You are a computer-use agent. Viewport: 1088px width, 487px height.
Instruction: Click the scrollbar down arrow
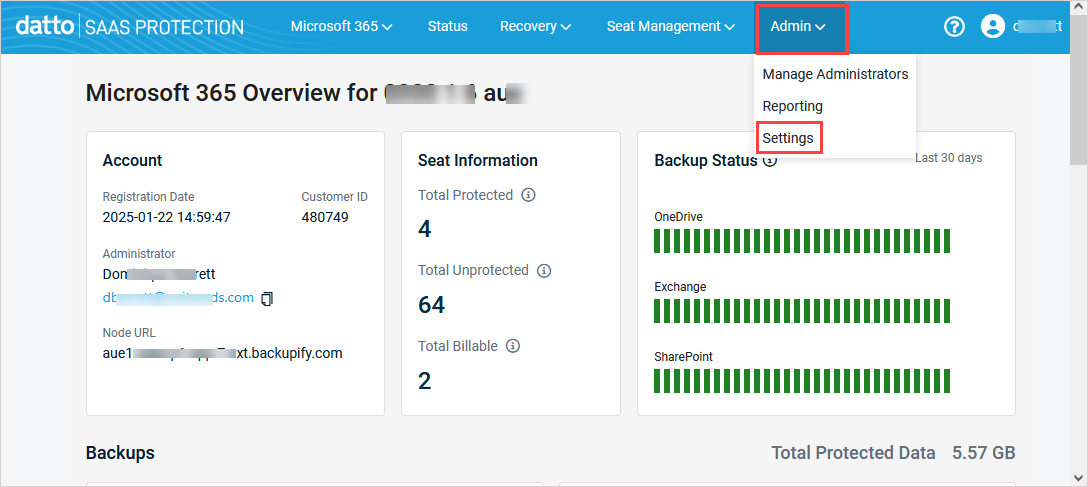pos(1079,478)
